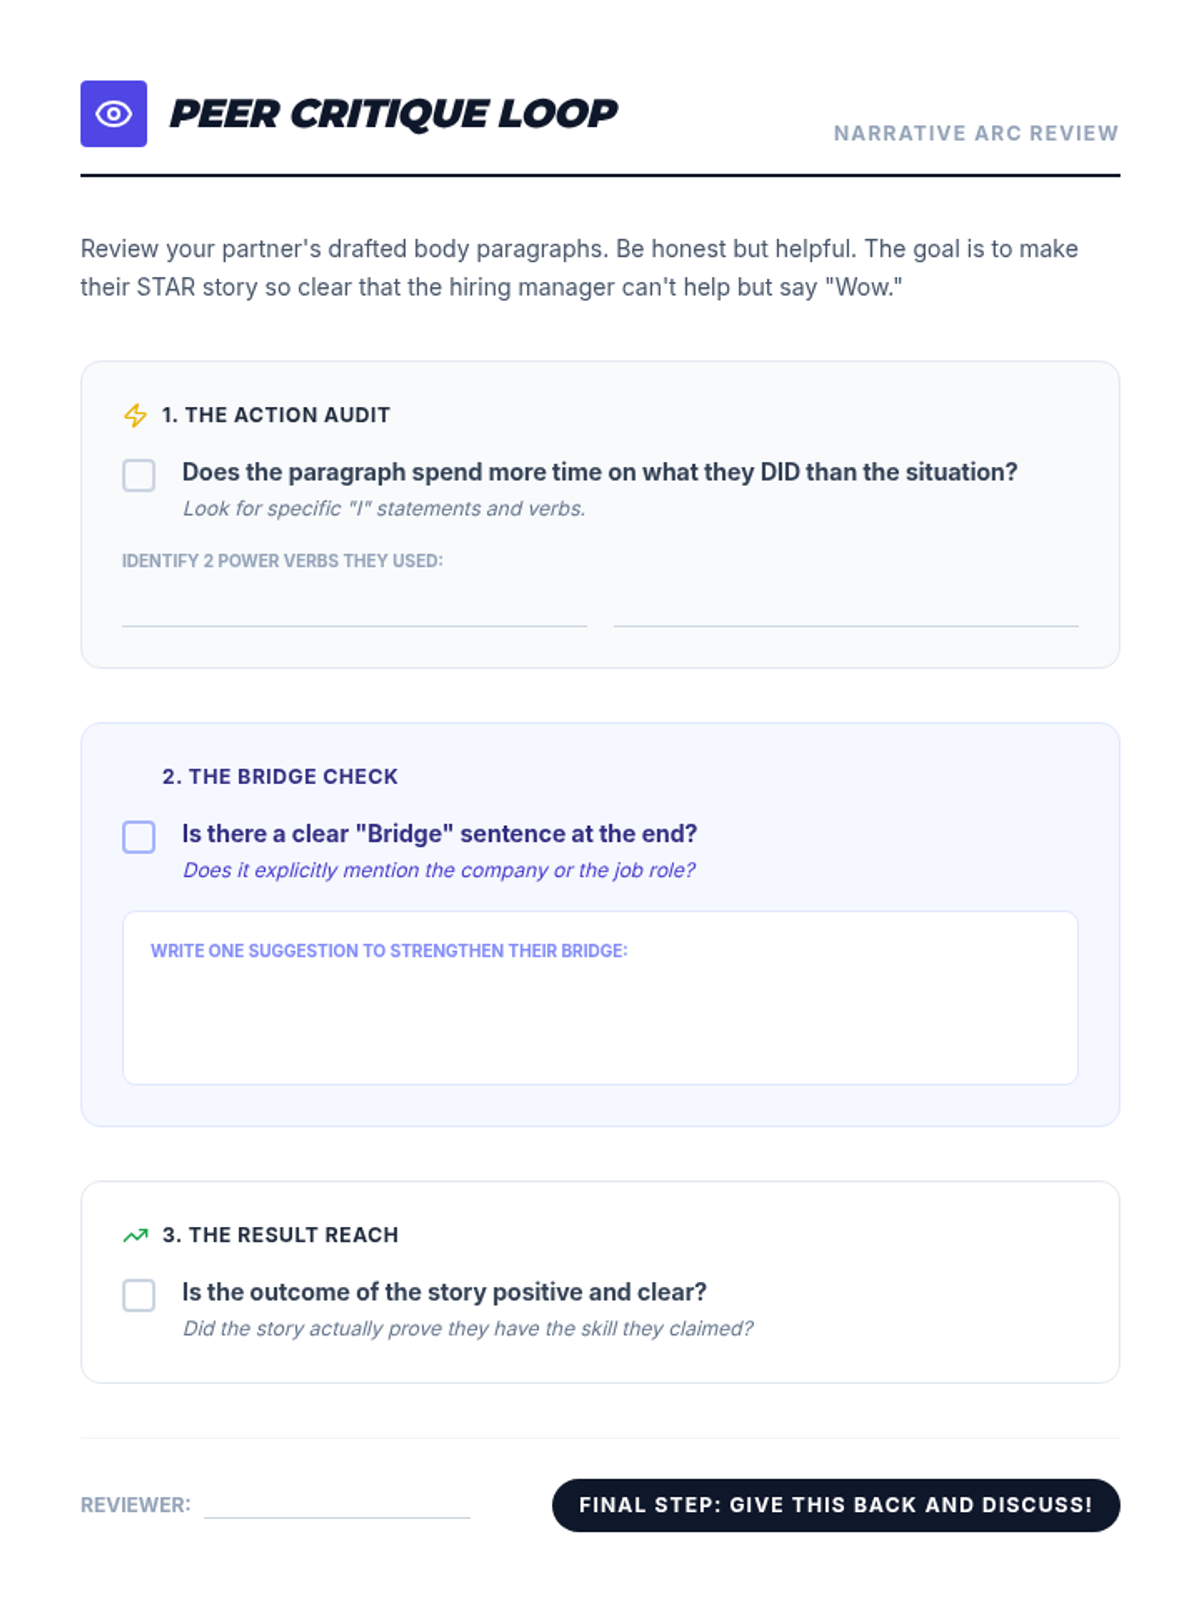The height and width of the screenshot is (1600, 1200).
Task: Check the Action Audit paragraph checkbox
Action: [x=139, y=475]
